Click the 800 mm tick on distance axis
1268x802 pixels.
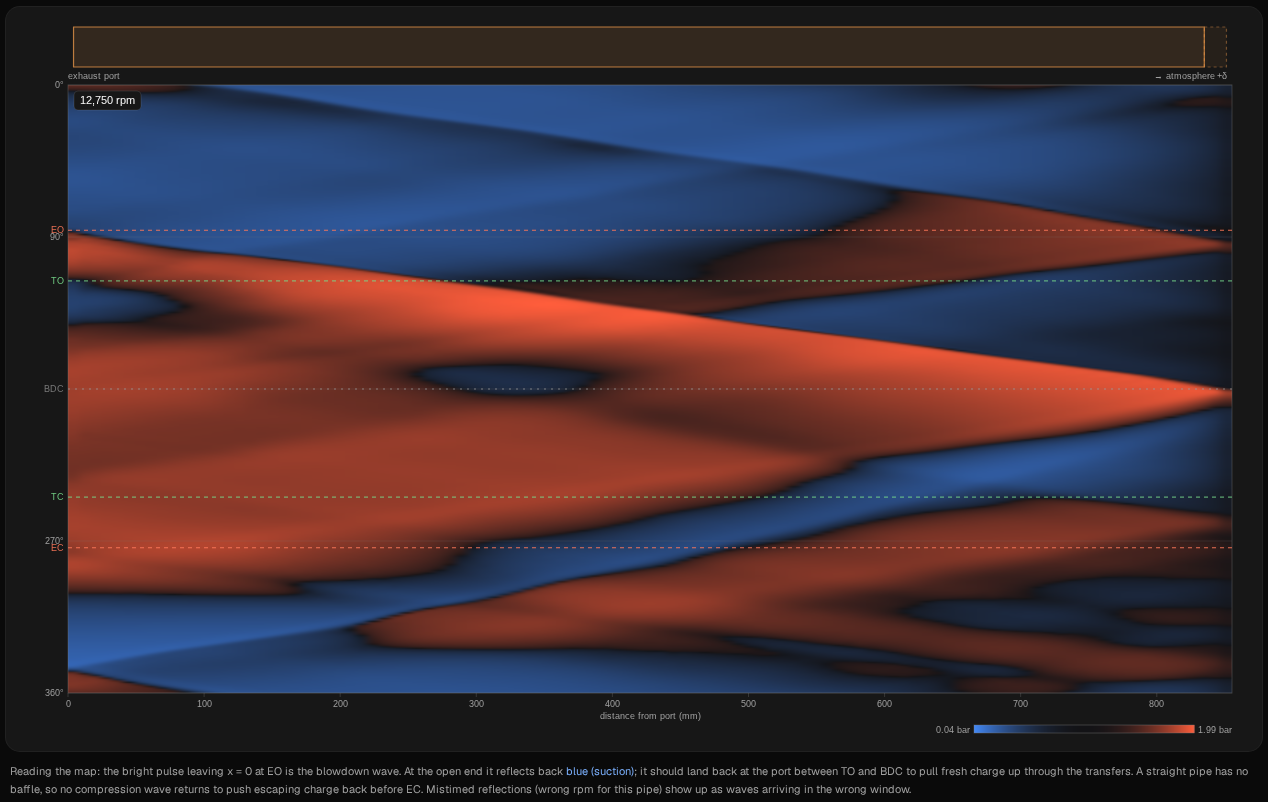point(1157,704)
